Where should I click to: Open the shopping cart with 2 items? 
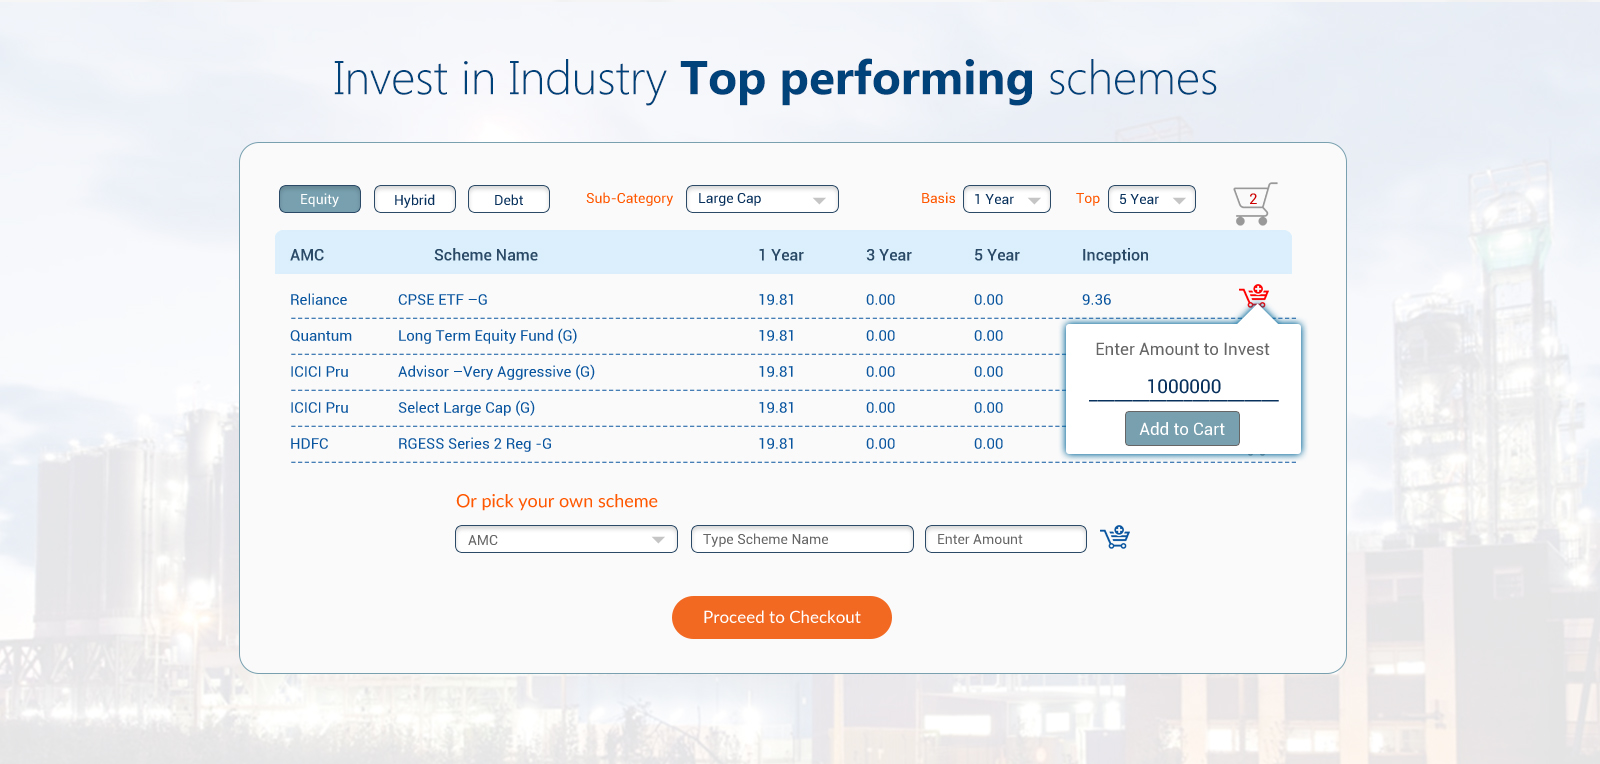[x=1253, y=202]
